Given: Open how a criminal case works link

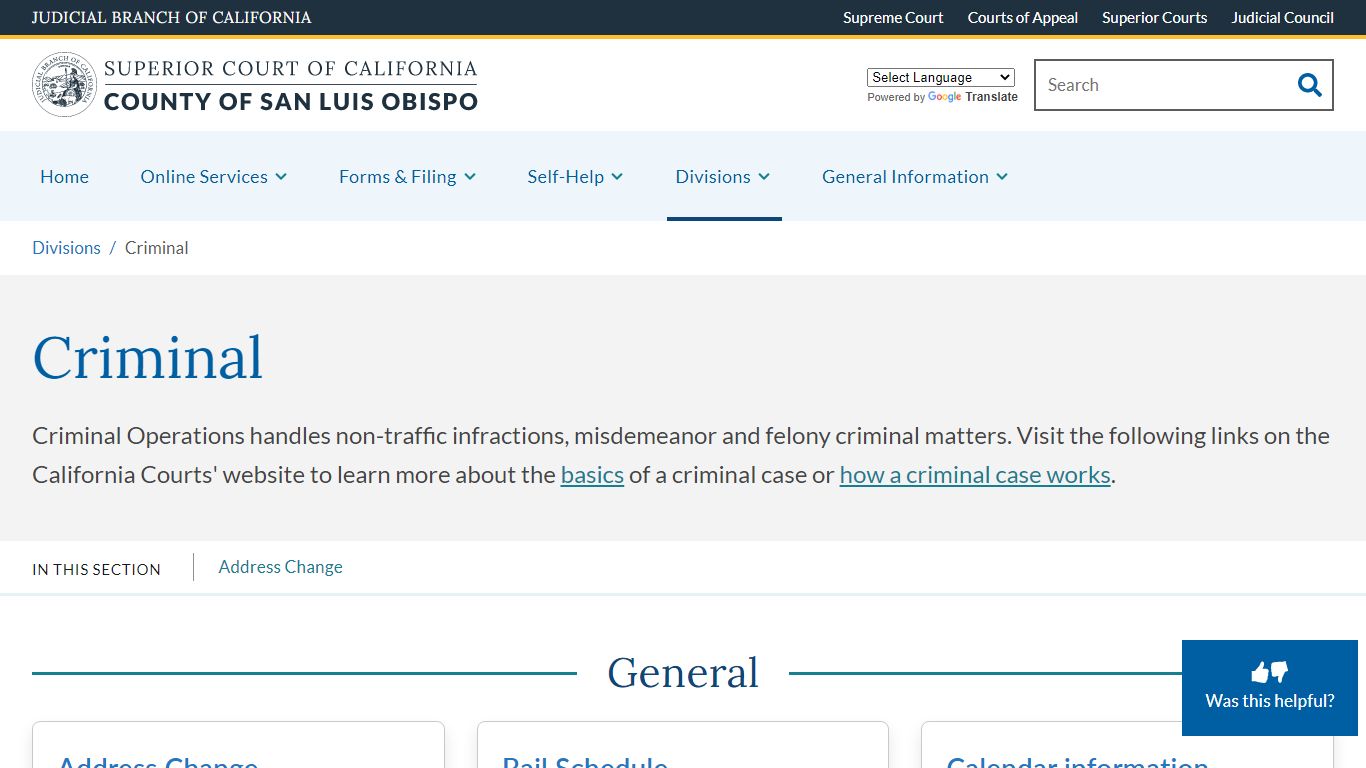Looking at the screenshot, I should tap(975, 474).
